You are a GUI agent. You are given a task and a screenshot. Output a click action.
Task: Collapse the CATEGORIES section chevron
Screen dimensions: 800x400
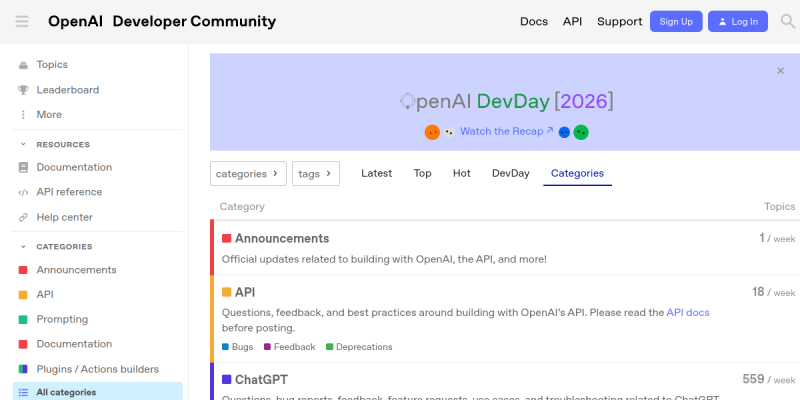point(23,246)
